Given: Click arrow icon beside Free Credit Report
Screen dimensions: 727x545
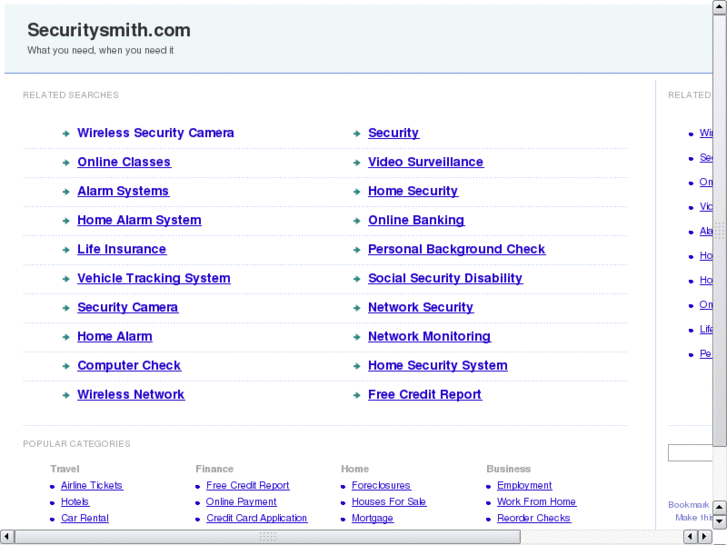Looking at the screenshot, I should 357,396.
